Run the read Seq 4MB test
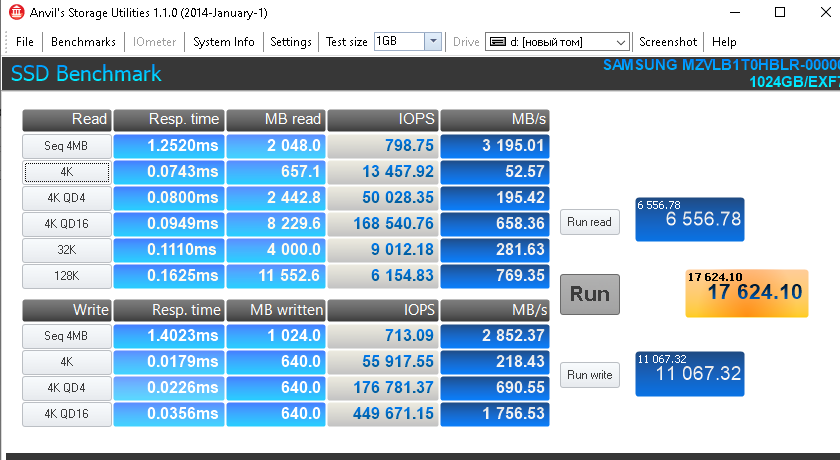 click(x=67, y=146)
